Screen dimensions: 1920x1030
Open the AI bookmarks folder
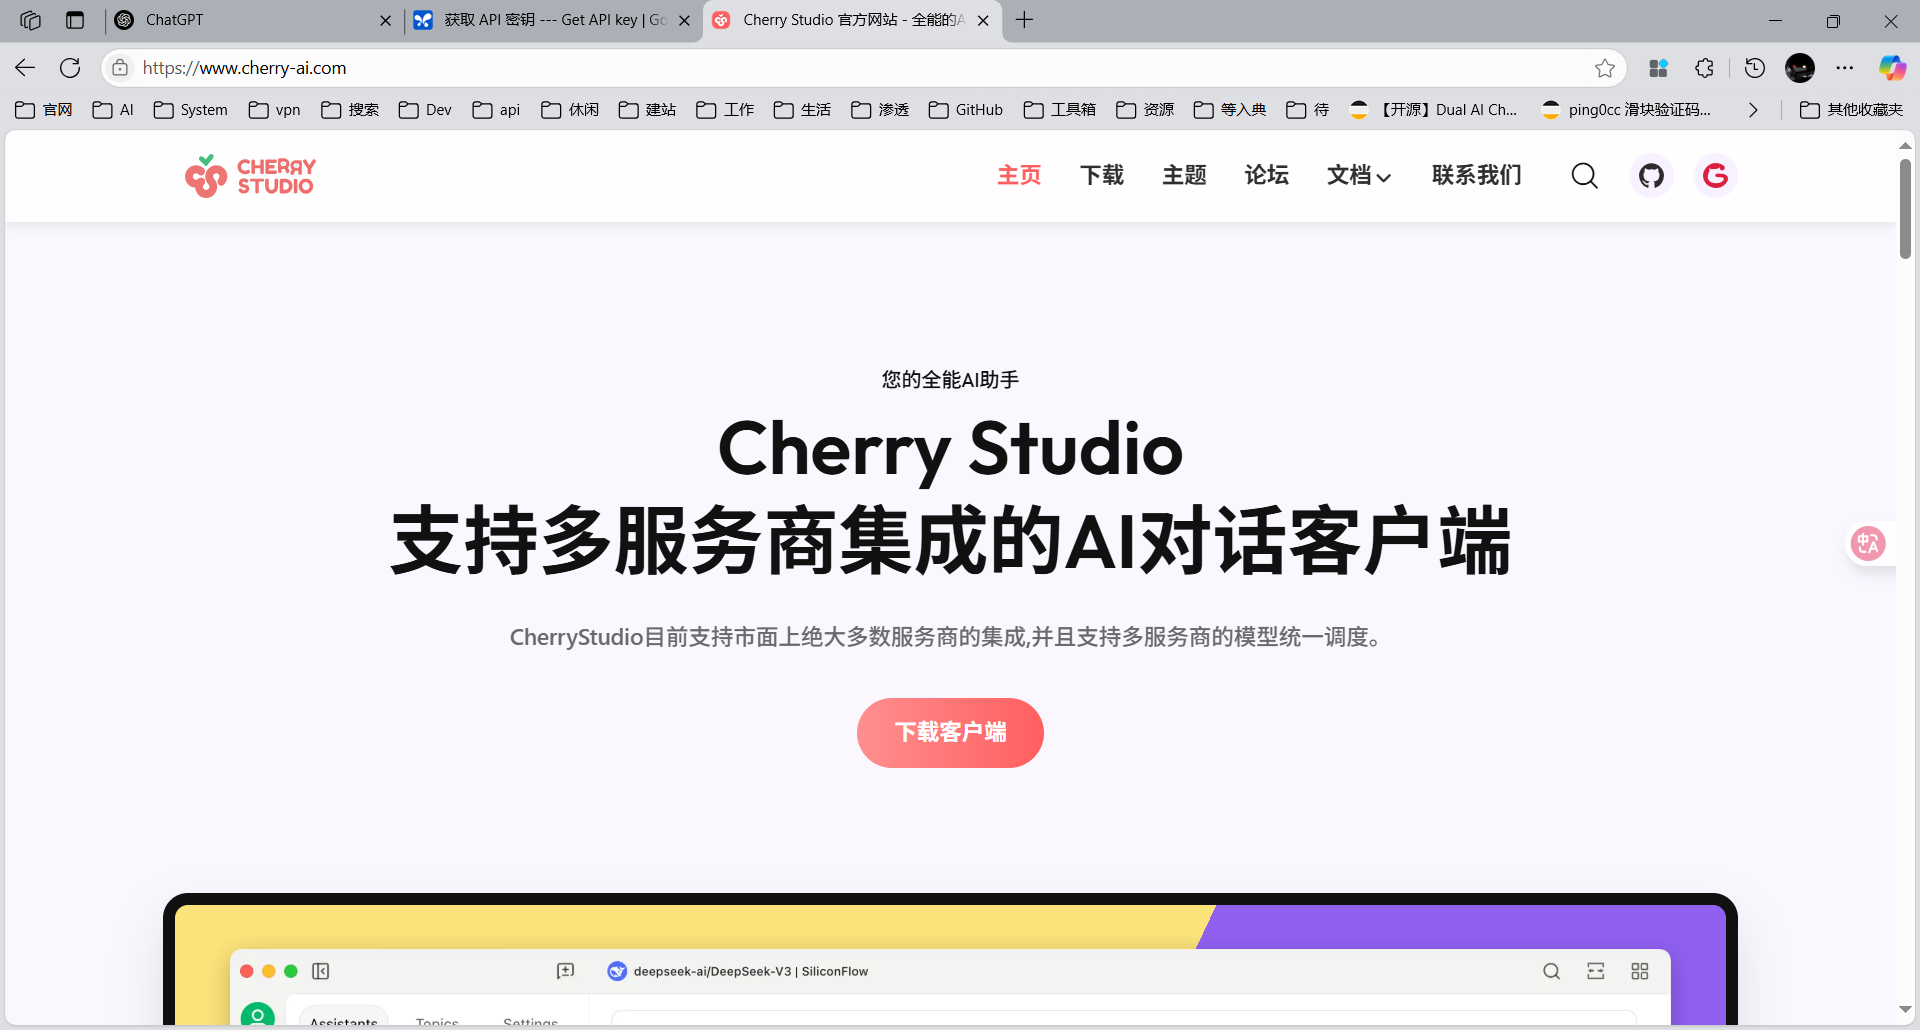click(x=113, y=110)
